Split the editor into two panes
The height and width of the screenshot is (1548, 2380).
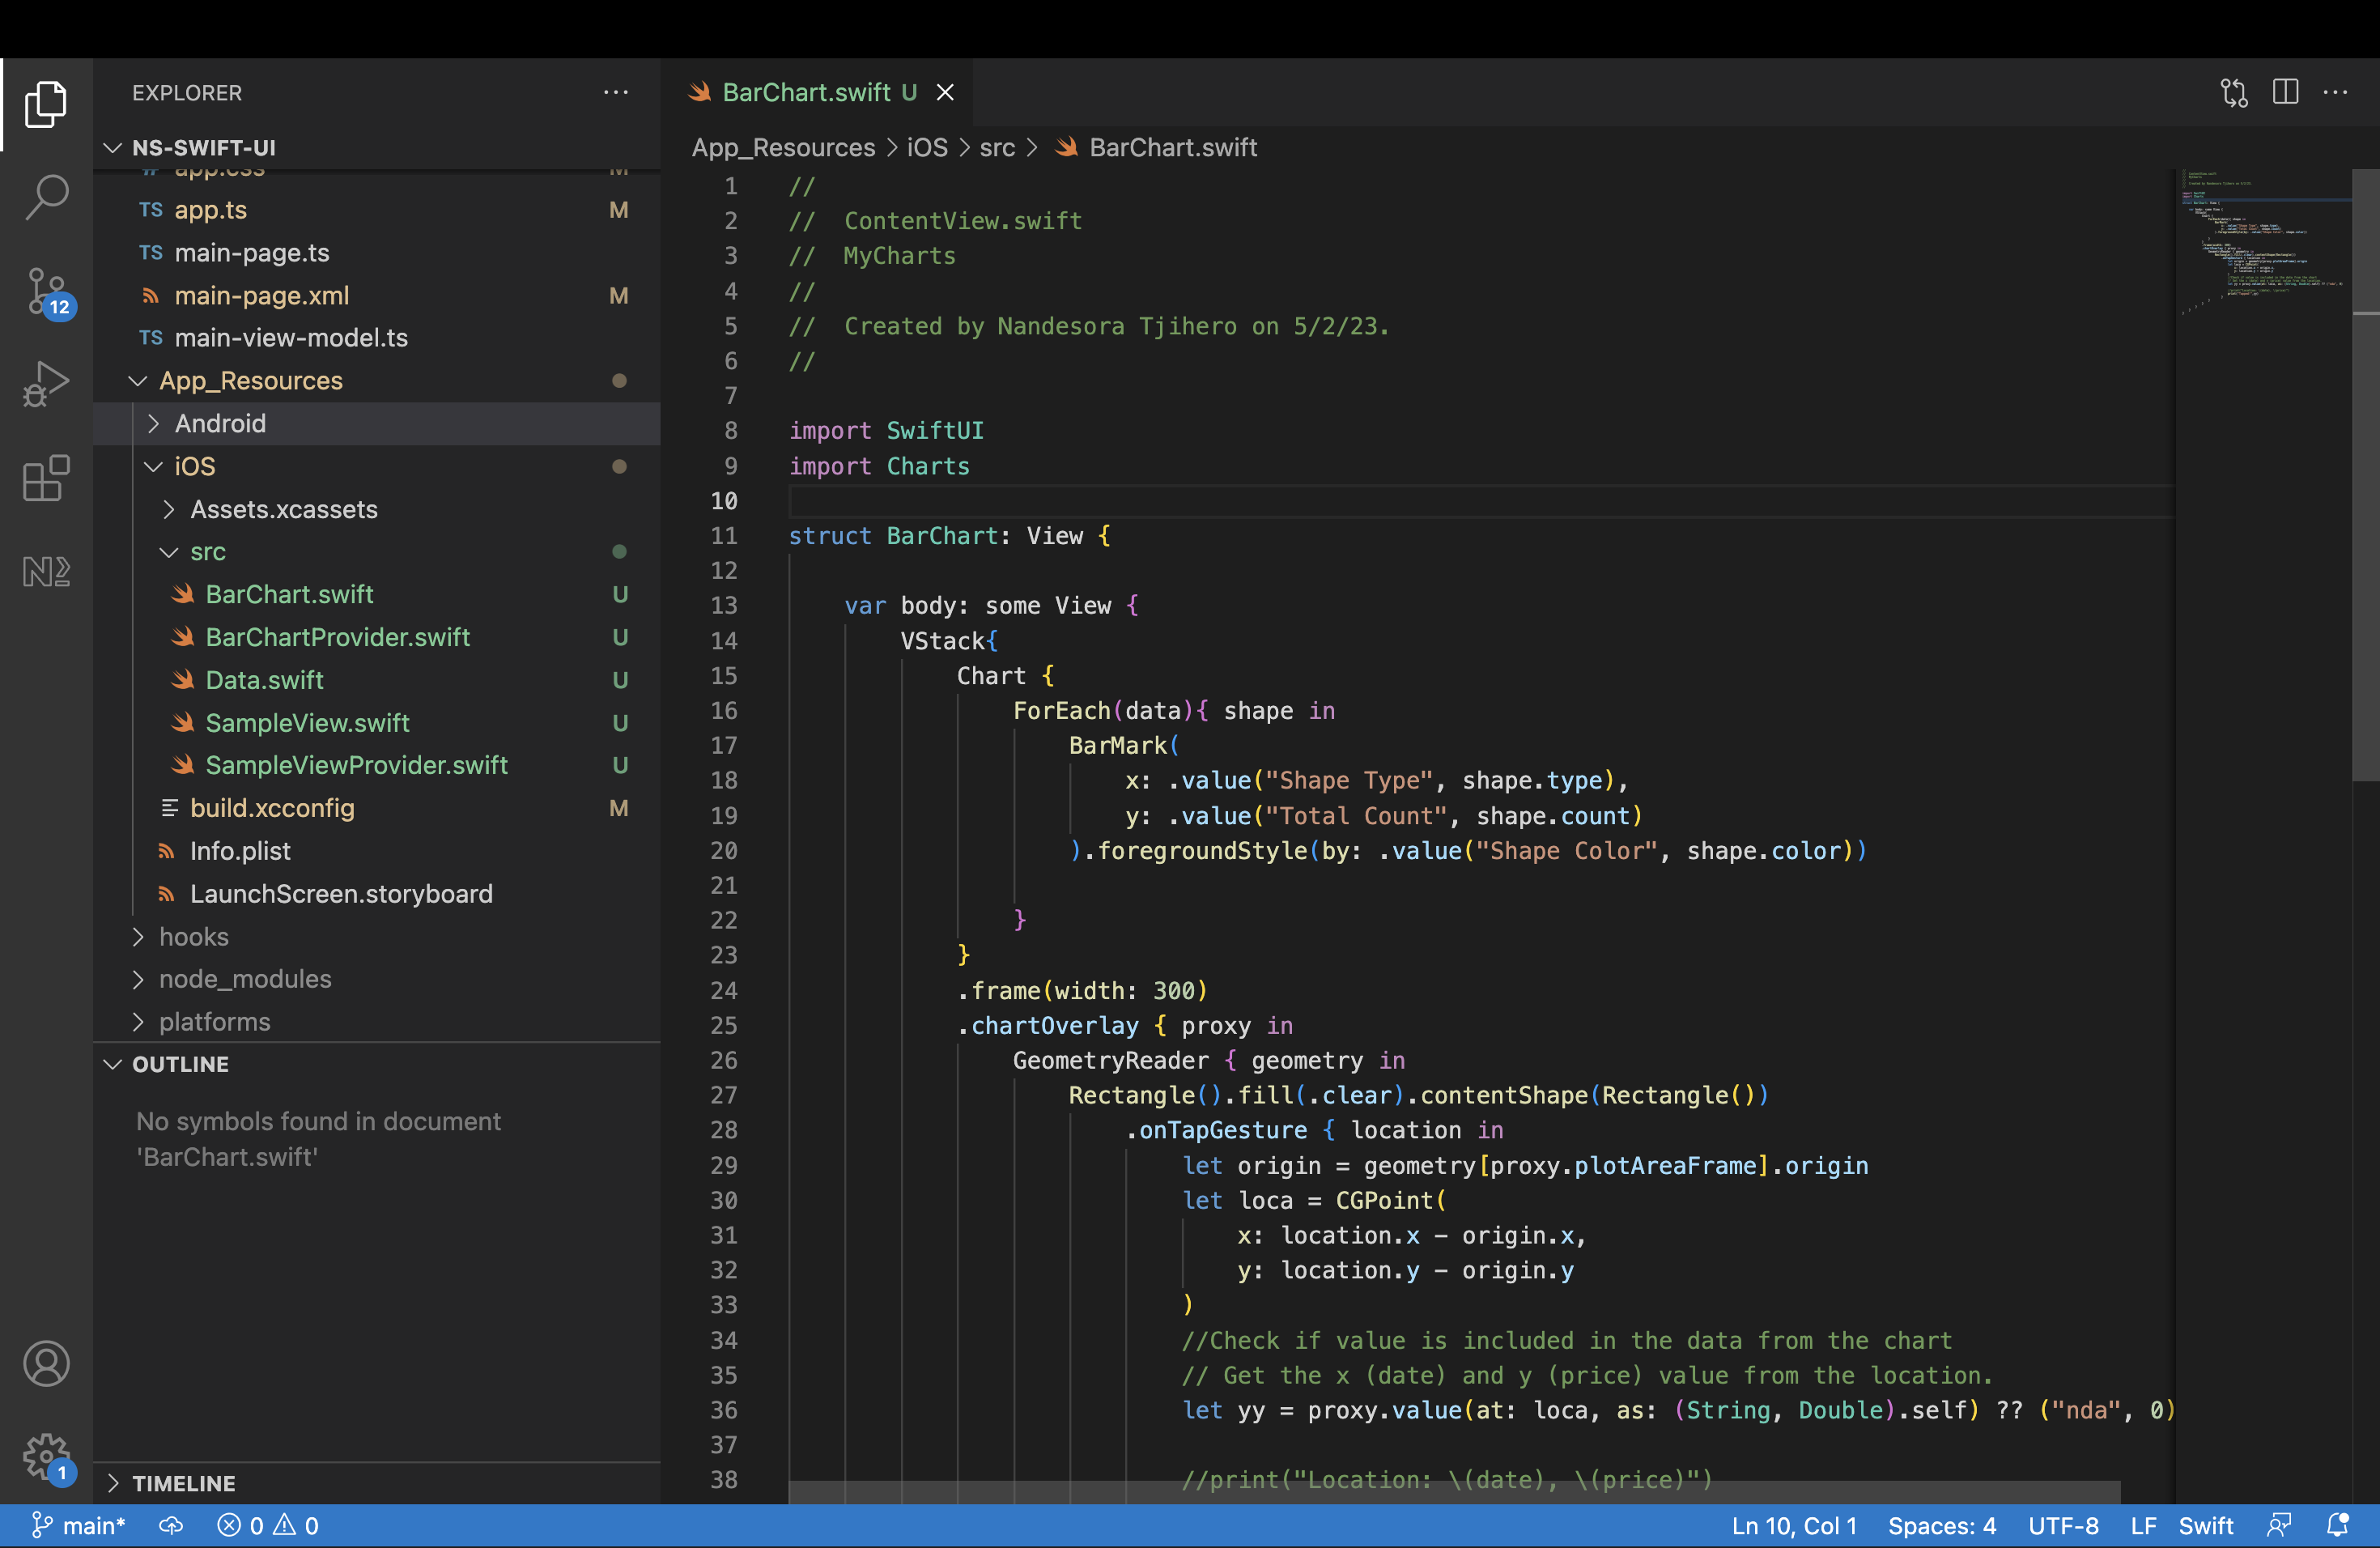[x=2285, y=92]
